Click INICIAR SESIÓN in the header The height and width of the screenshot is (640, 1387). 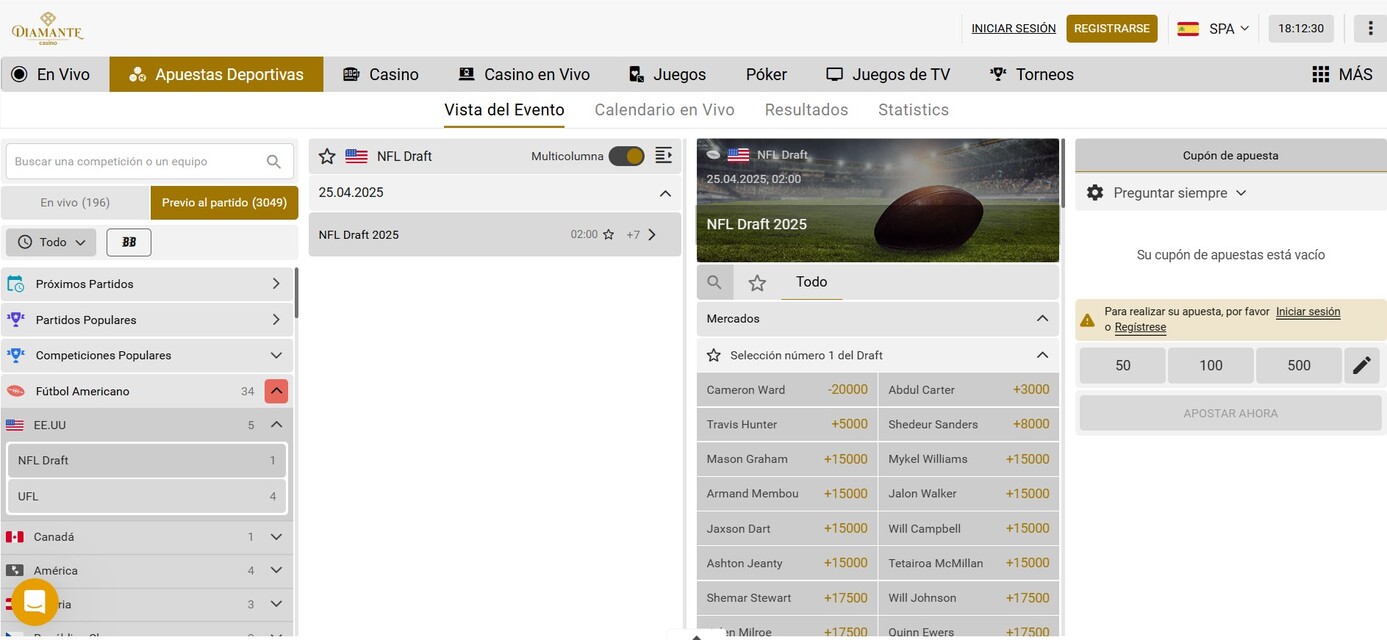point(1014,29)
